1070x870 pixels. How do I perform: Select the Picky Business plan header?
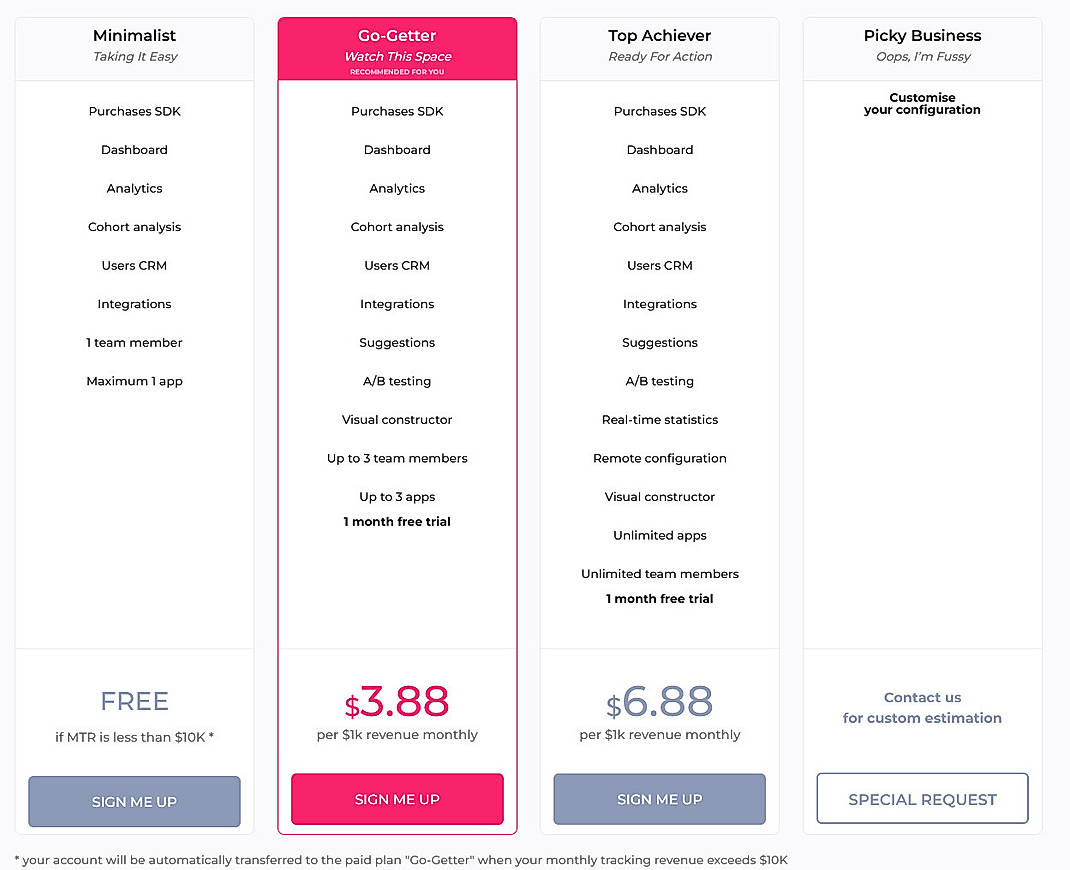[x=922, y=45]
